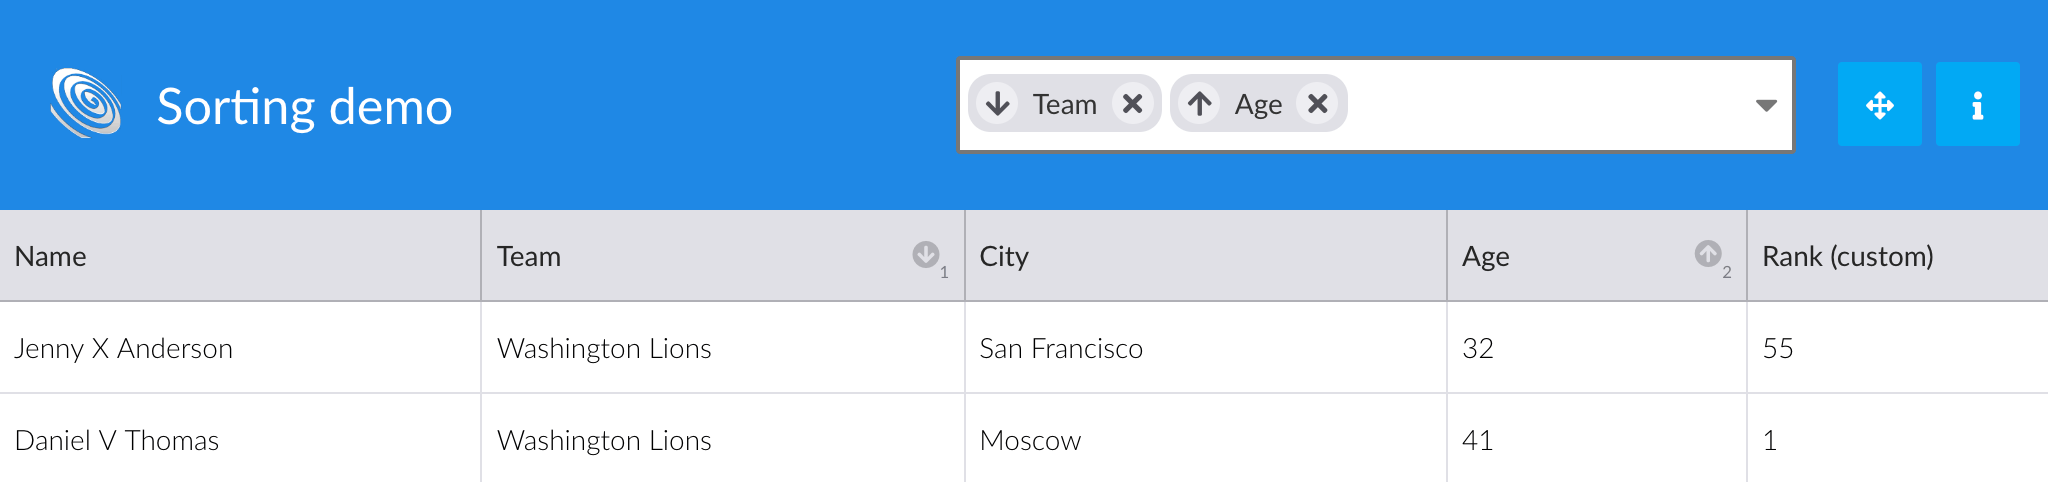Click the move arrows button

[1880, 104]
